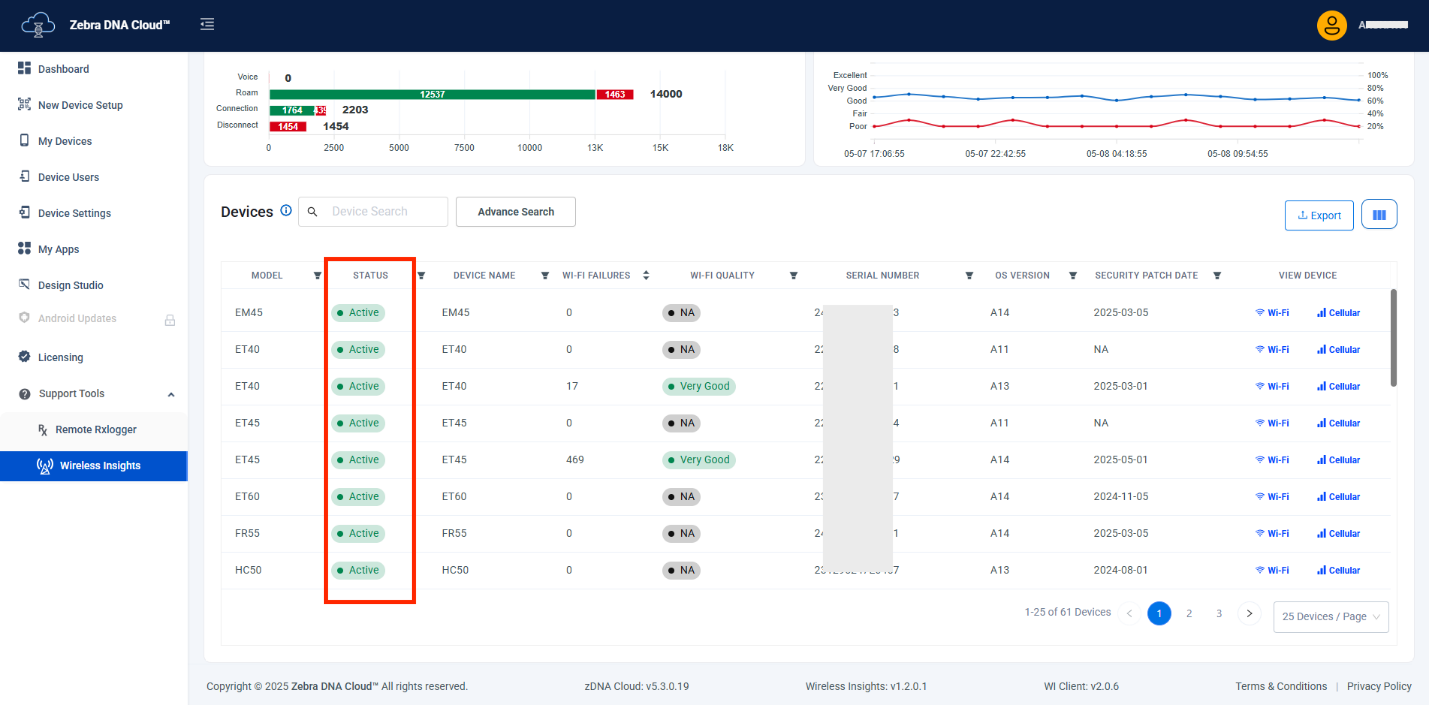Click the Advance Search button
The image size is (1429, 705).
[x=516, y=212]
